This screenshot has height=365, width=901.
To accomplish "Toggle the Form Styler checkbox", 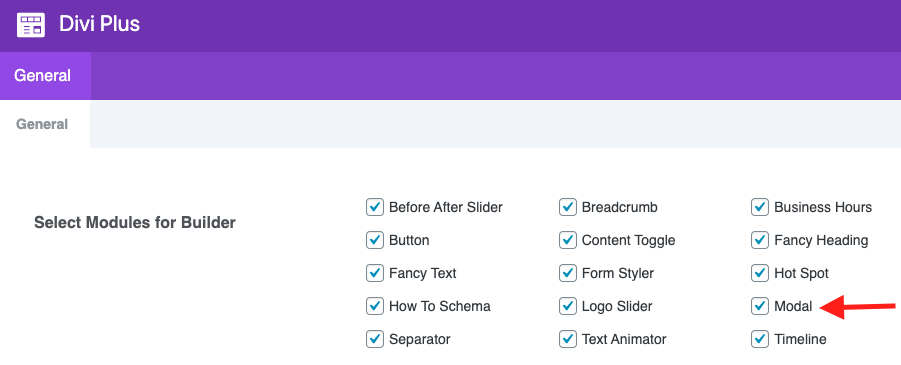I will (568, 273).
